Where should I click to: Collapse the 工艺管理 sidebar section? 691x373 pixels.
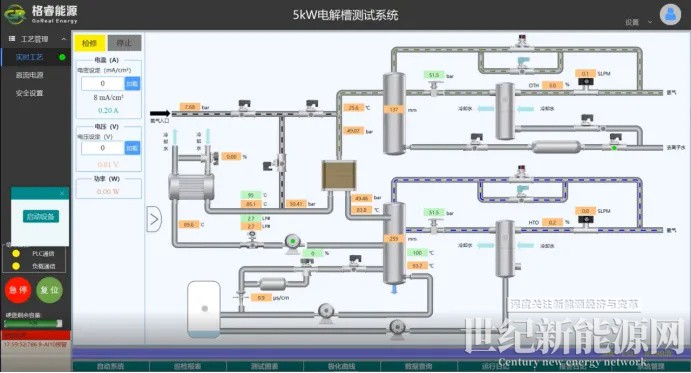64,39
